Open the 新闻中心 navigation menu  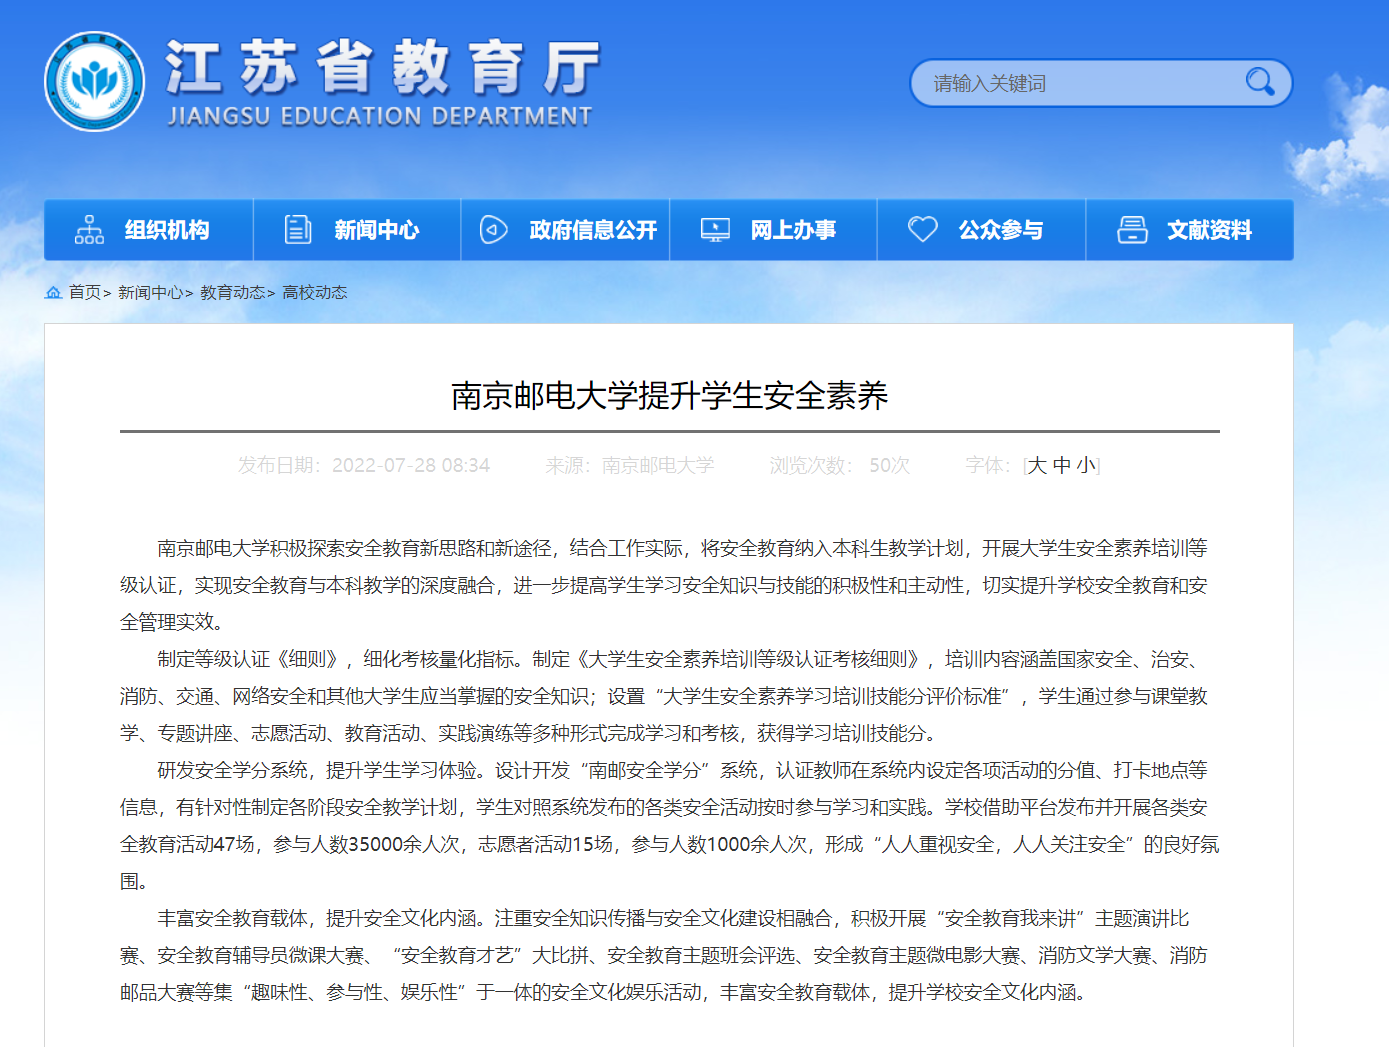[x=376, y=230]
